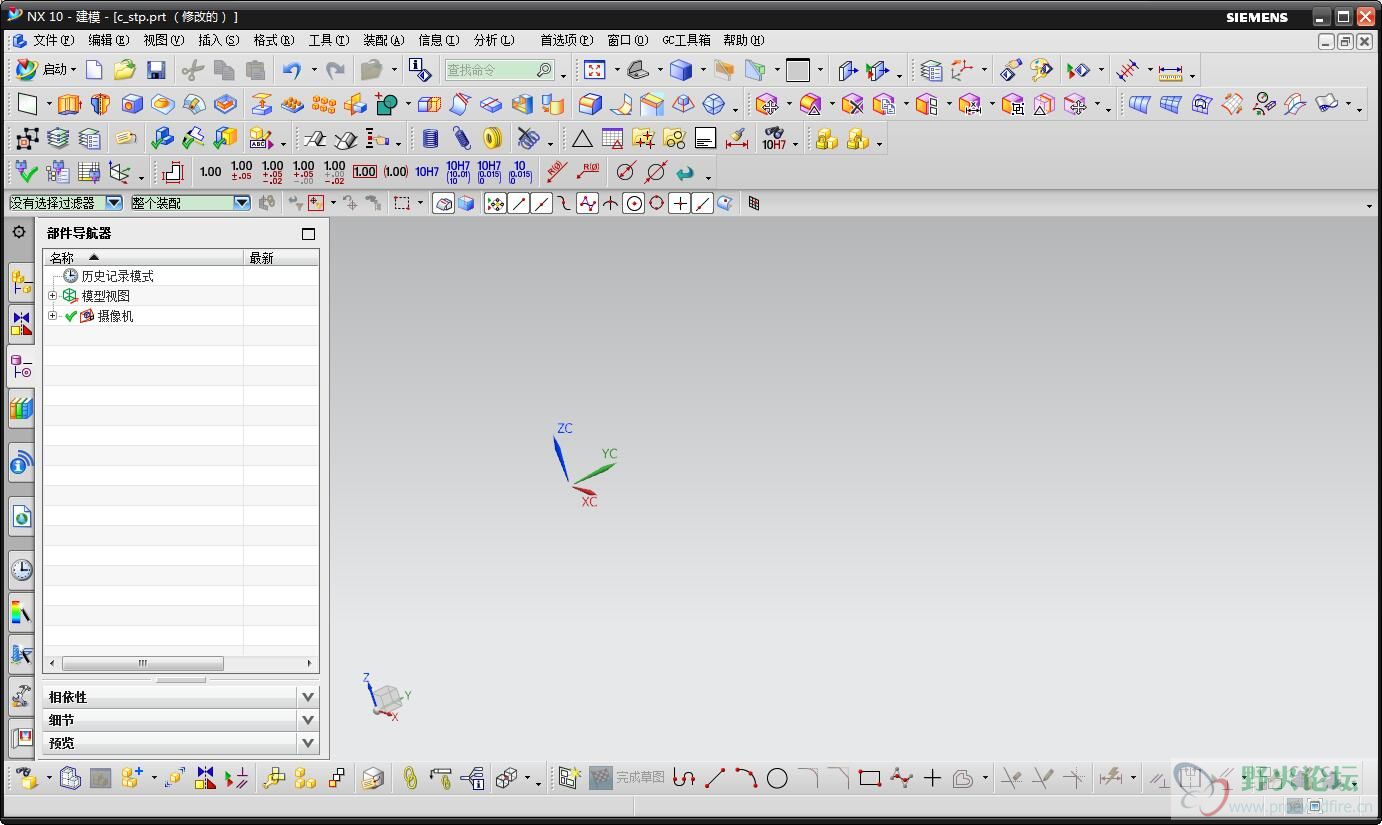
Task: Open the 插入 menu
Action: 218,41
